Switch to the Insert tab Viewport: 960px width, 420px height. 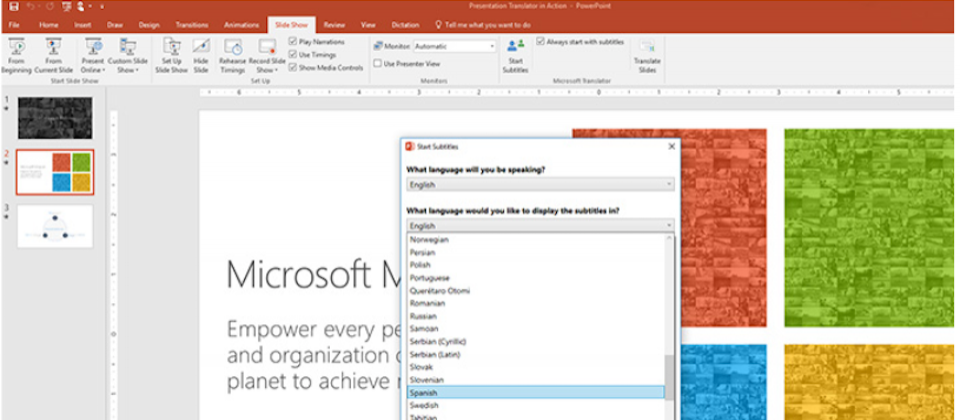(83, 25)
